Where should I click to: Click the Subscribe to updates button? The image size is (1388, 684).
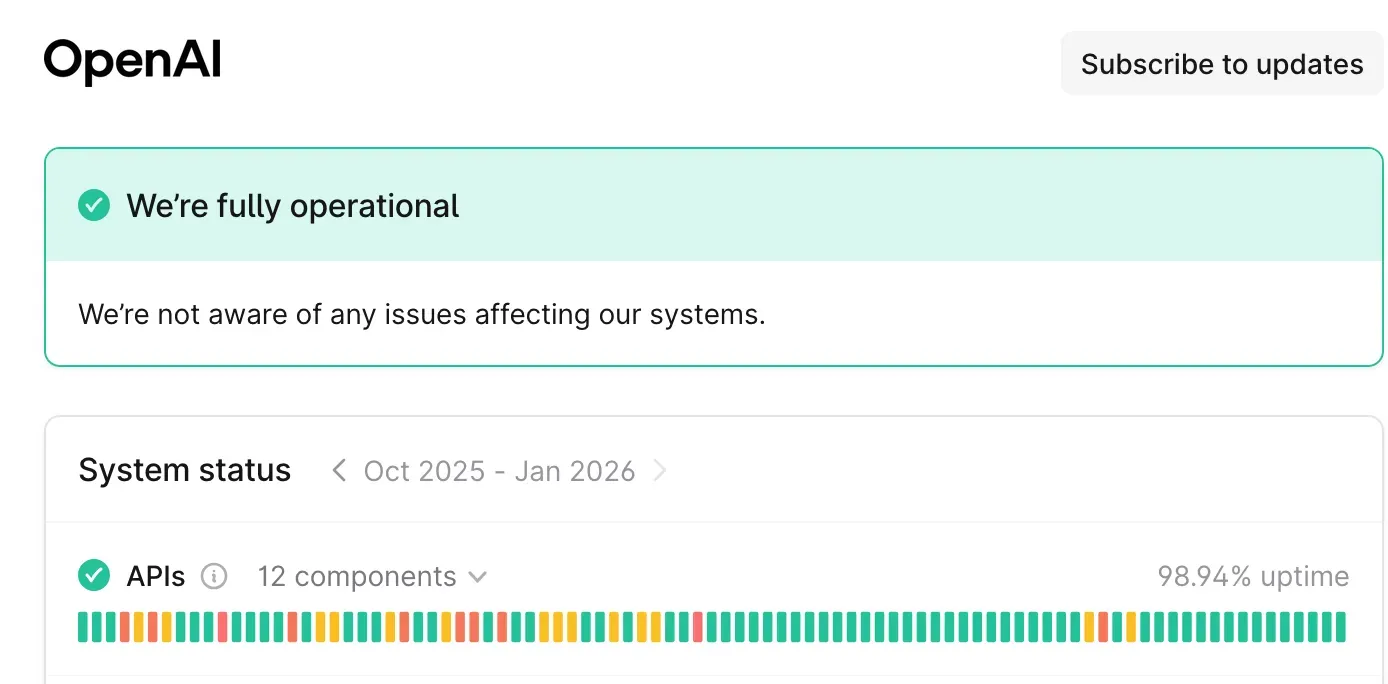pyautogui.click(x=1221, y=63)
